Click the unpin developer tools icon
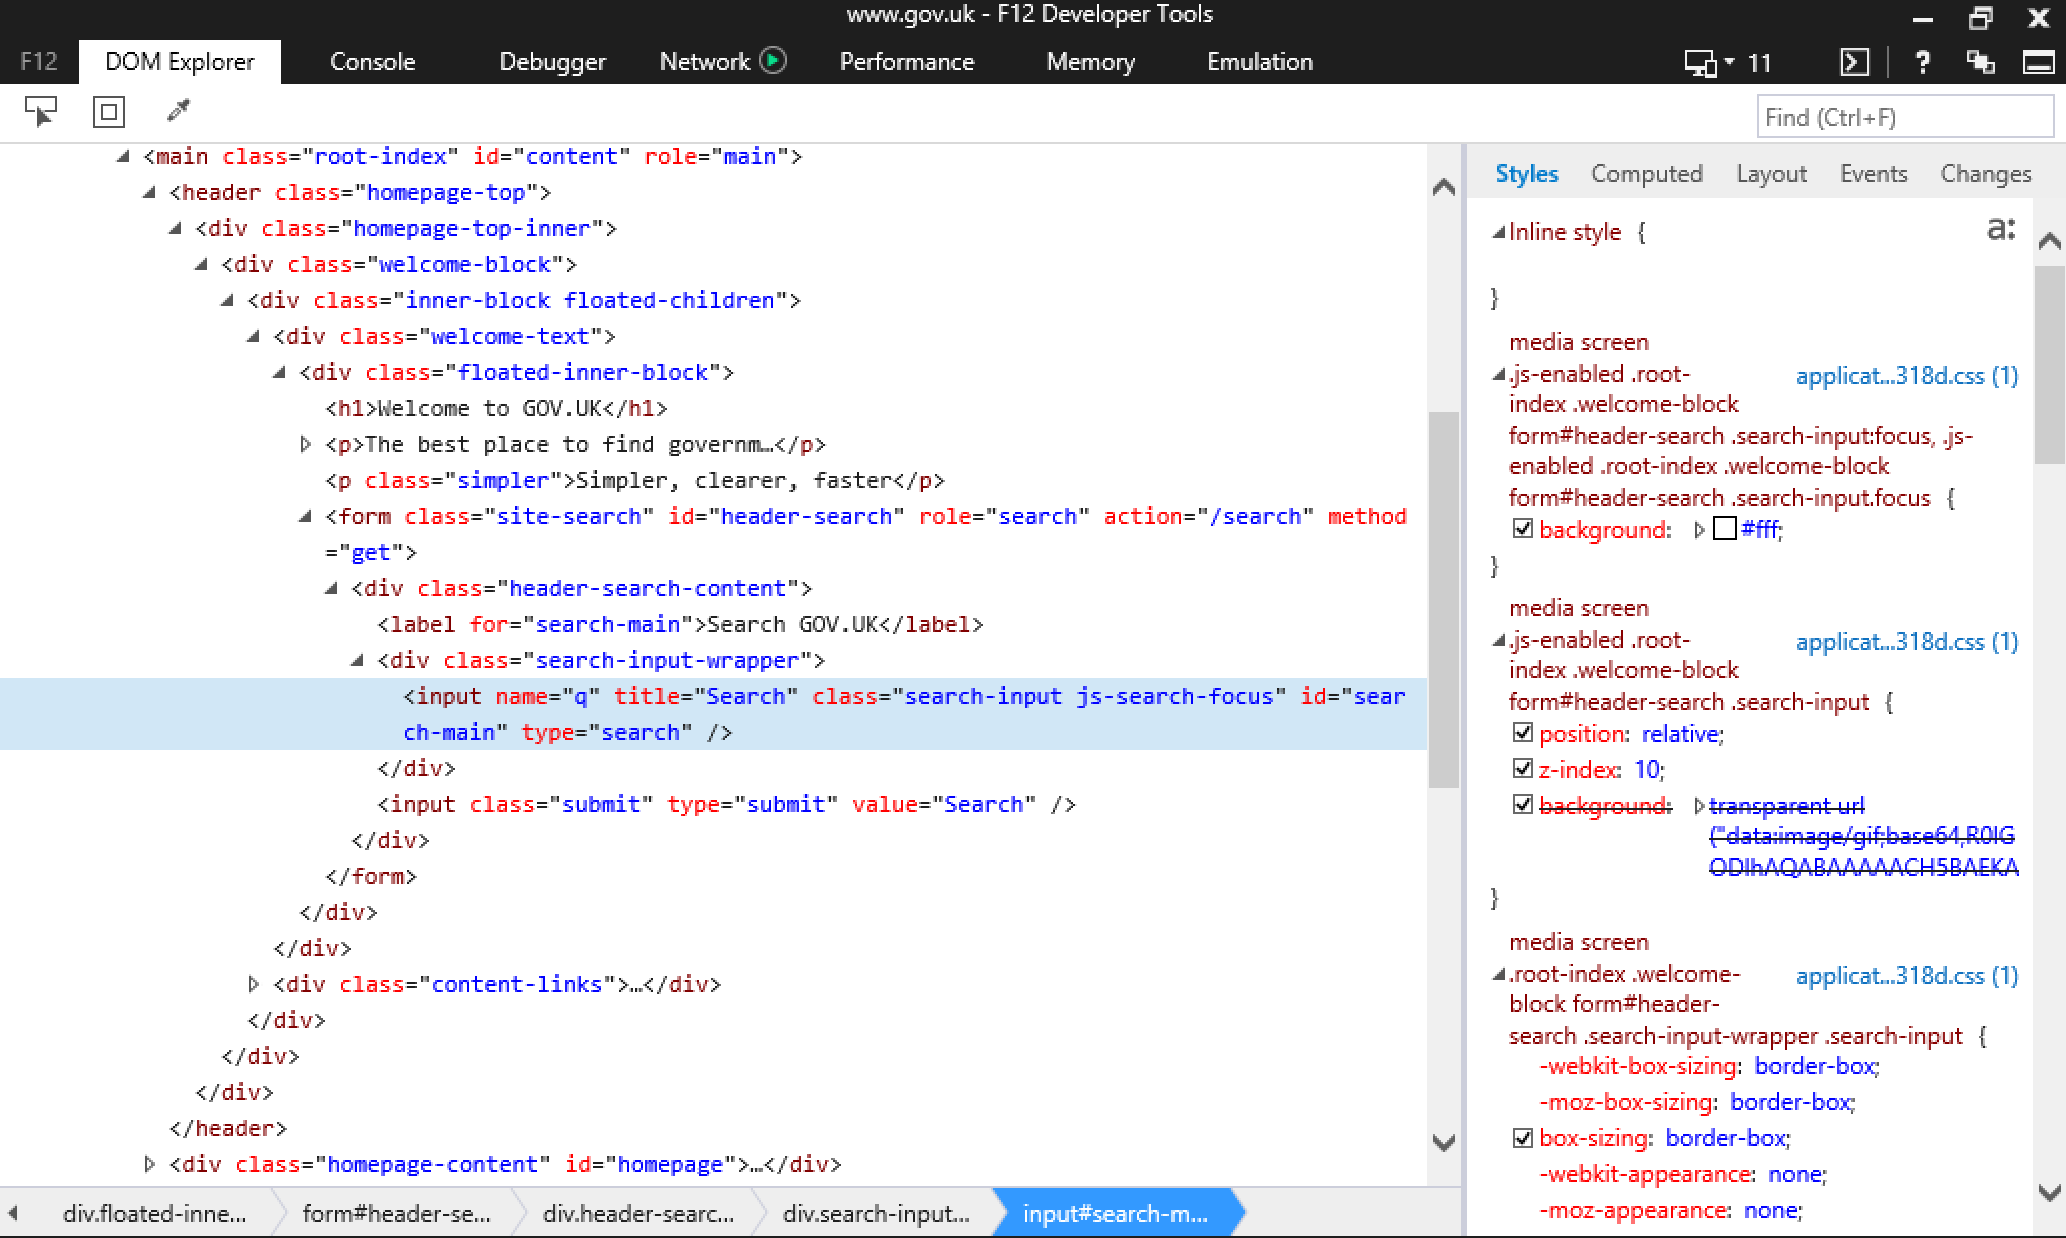 [x=1980, y=62]
